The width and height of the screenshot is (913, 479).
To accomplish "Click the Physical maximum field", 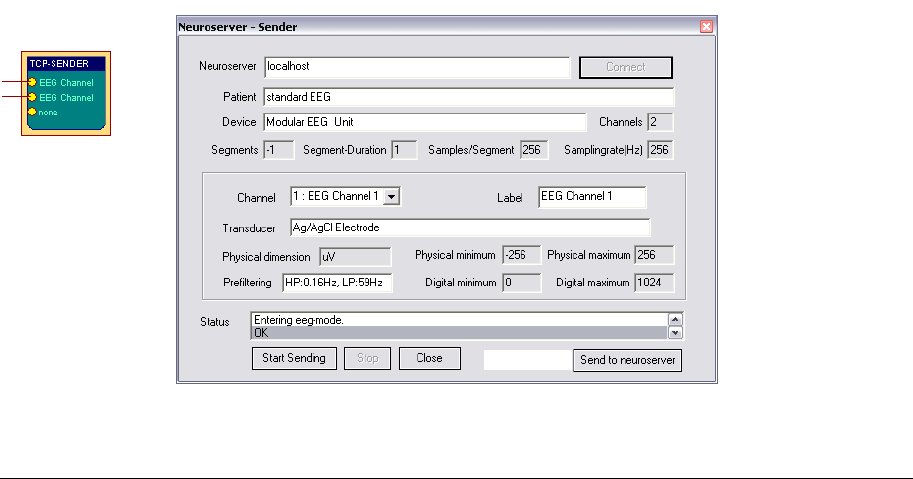I will [x=654, y=255].
